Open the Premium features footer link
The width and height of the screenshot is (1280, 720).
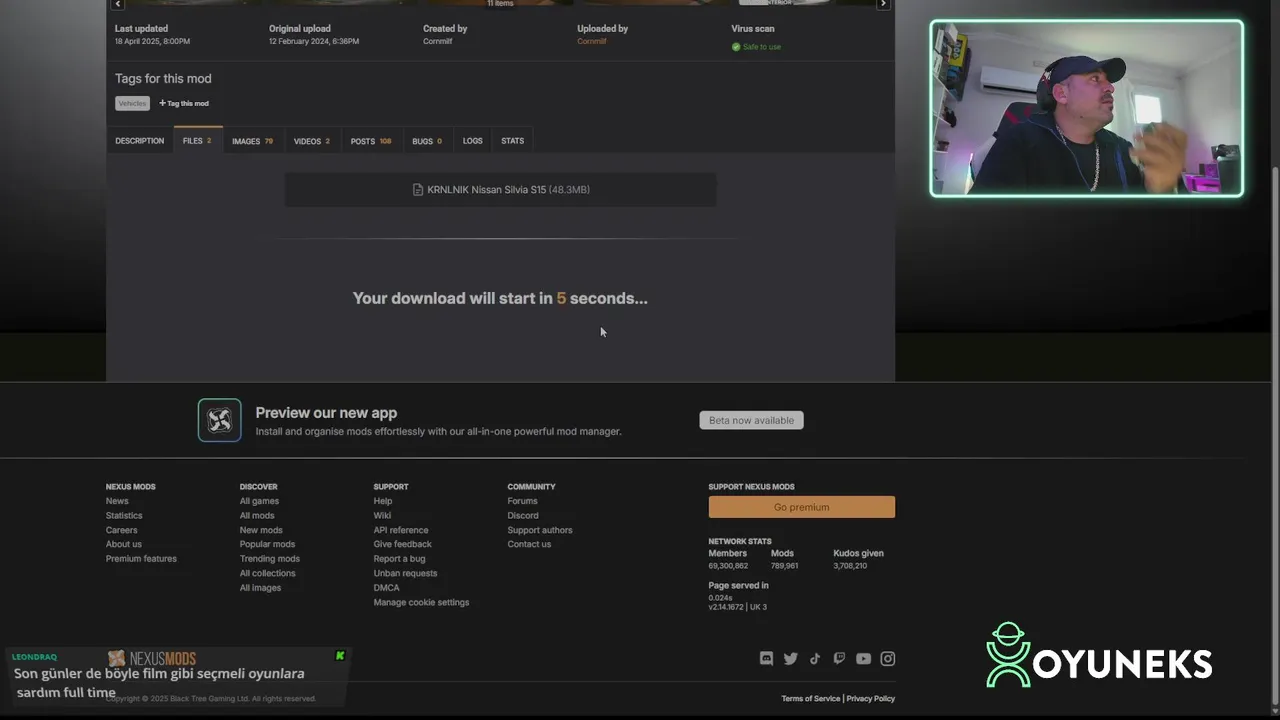[141, 559]
